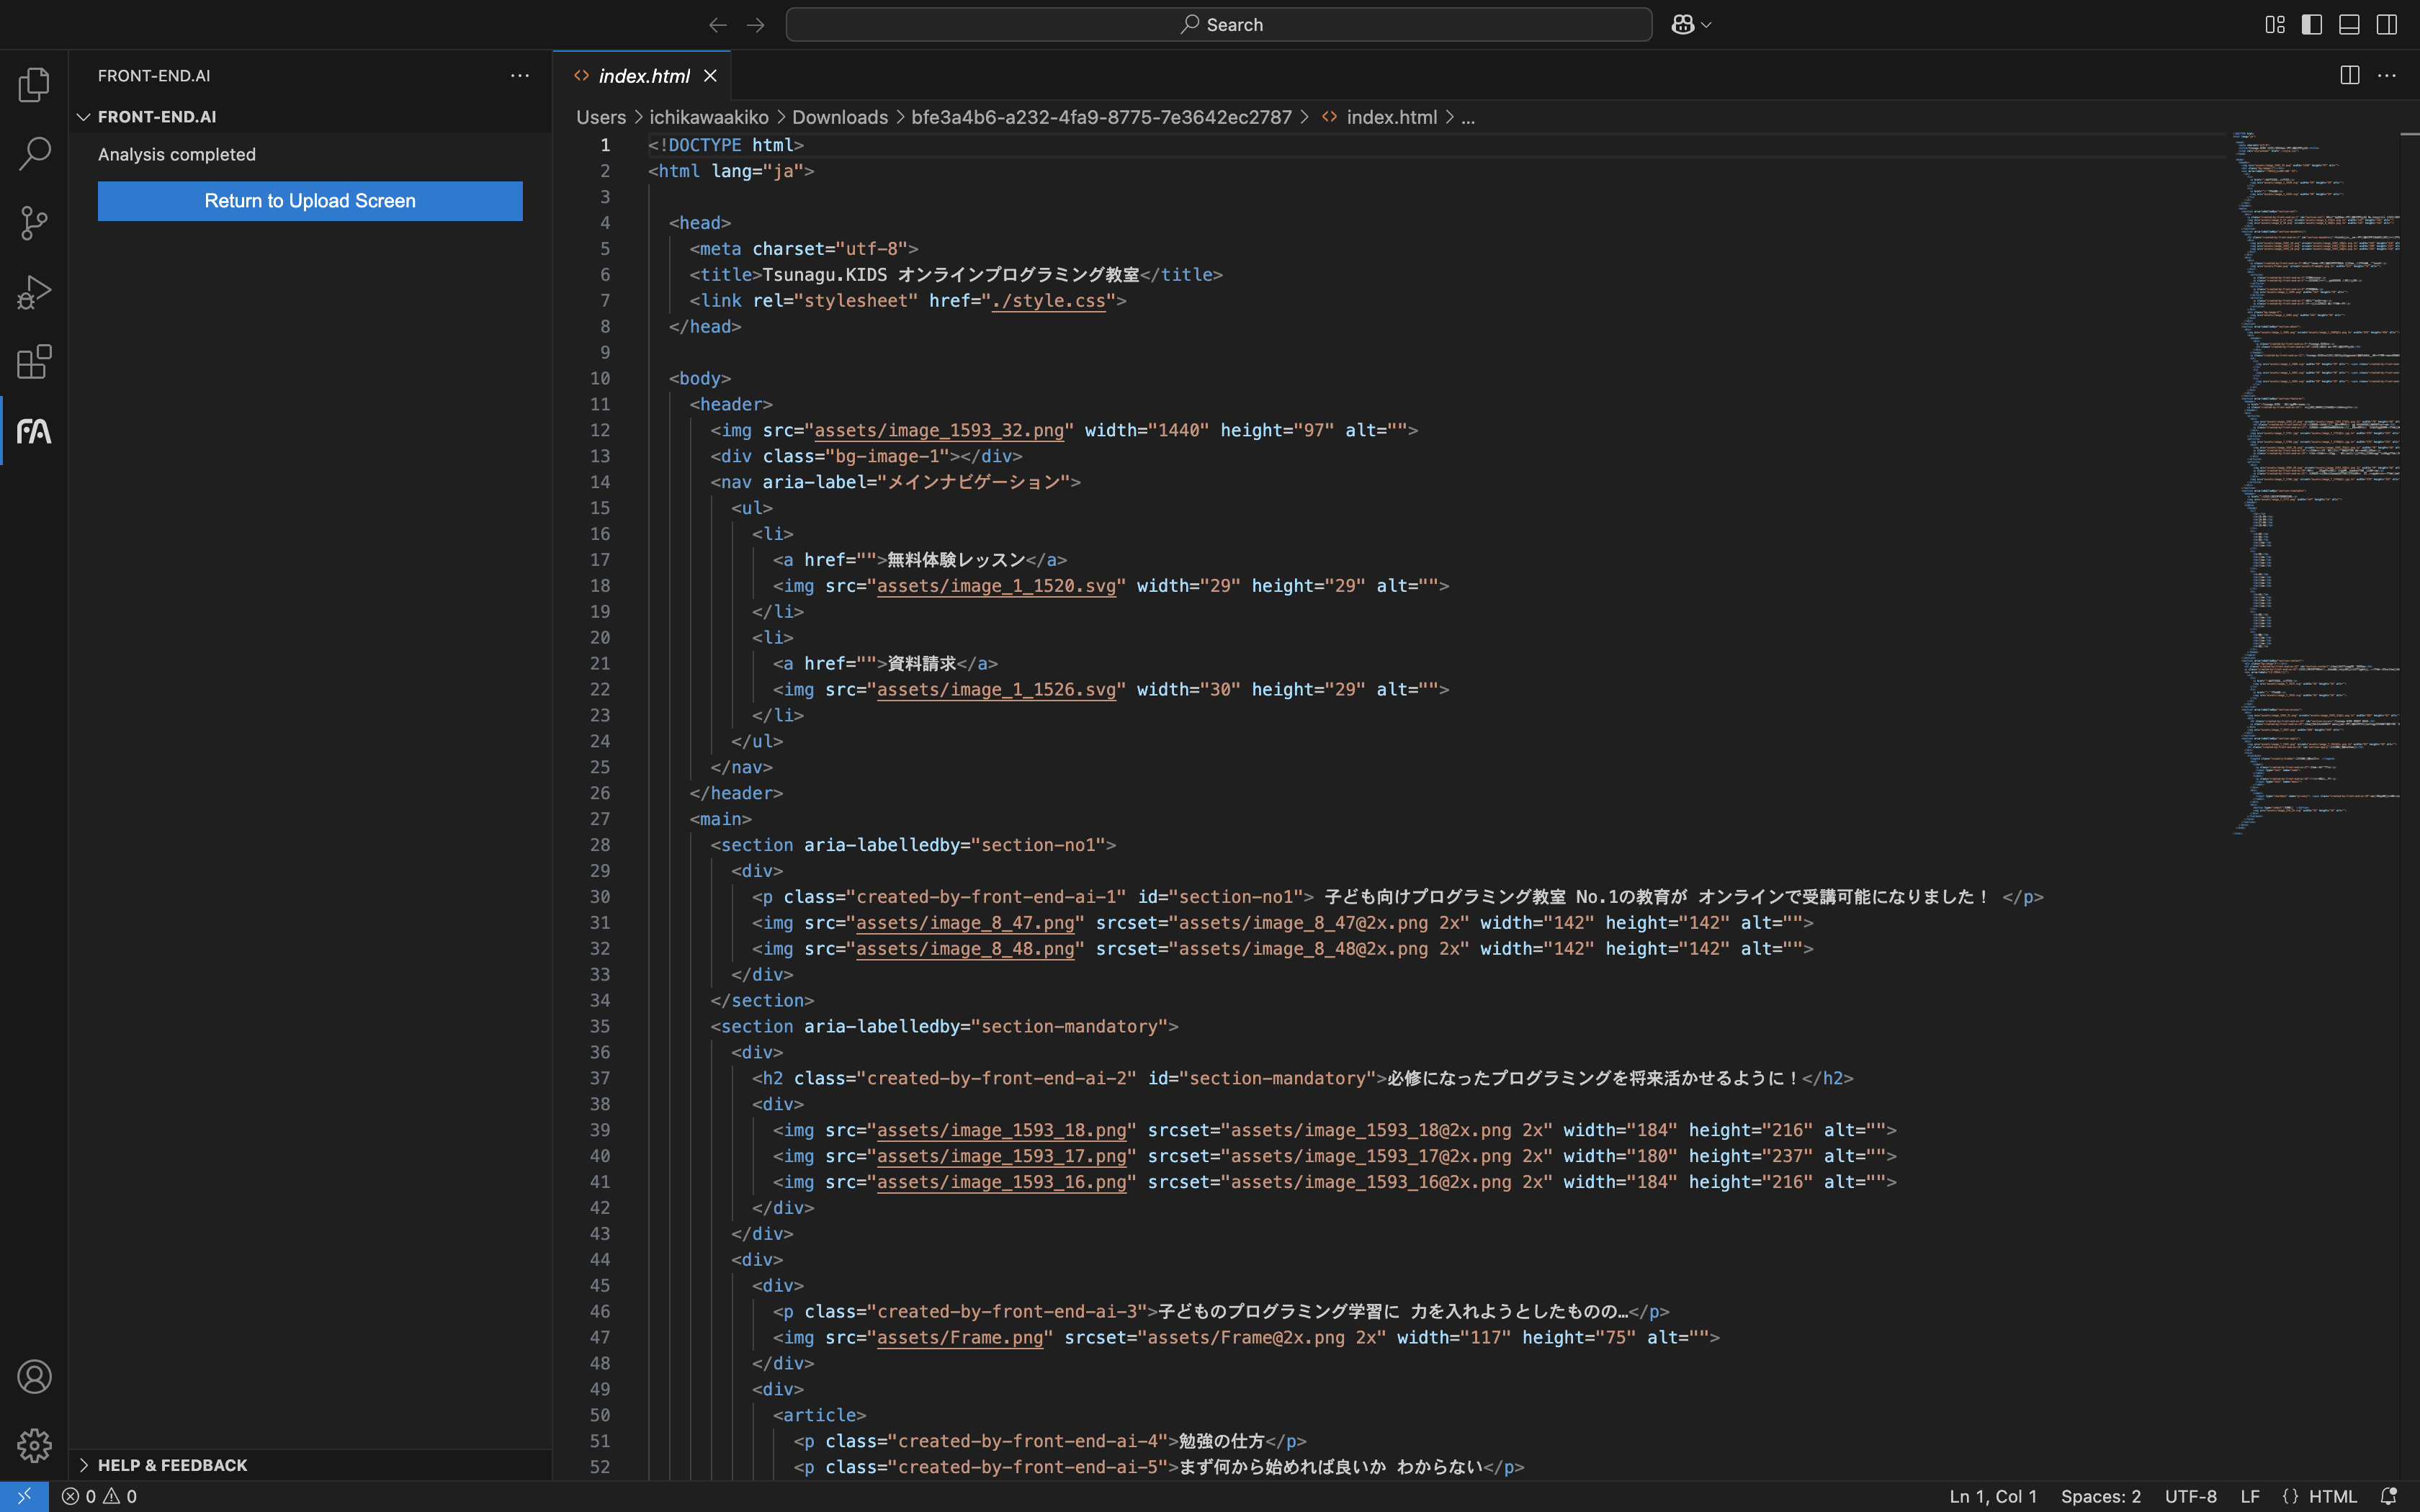Viewport: 2420px width, 1512px height.
Task: Open the Copilot chat icon
Action: tap(1683, 25)
